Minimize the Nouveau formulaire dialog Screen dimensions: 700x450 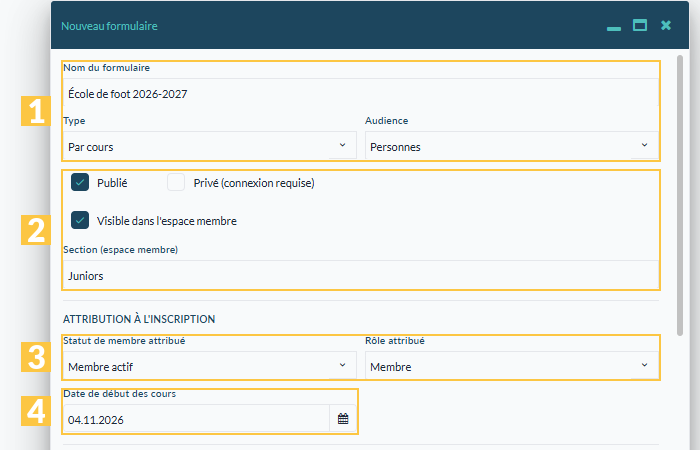(614, 29)
